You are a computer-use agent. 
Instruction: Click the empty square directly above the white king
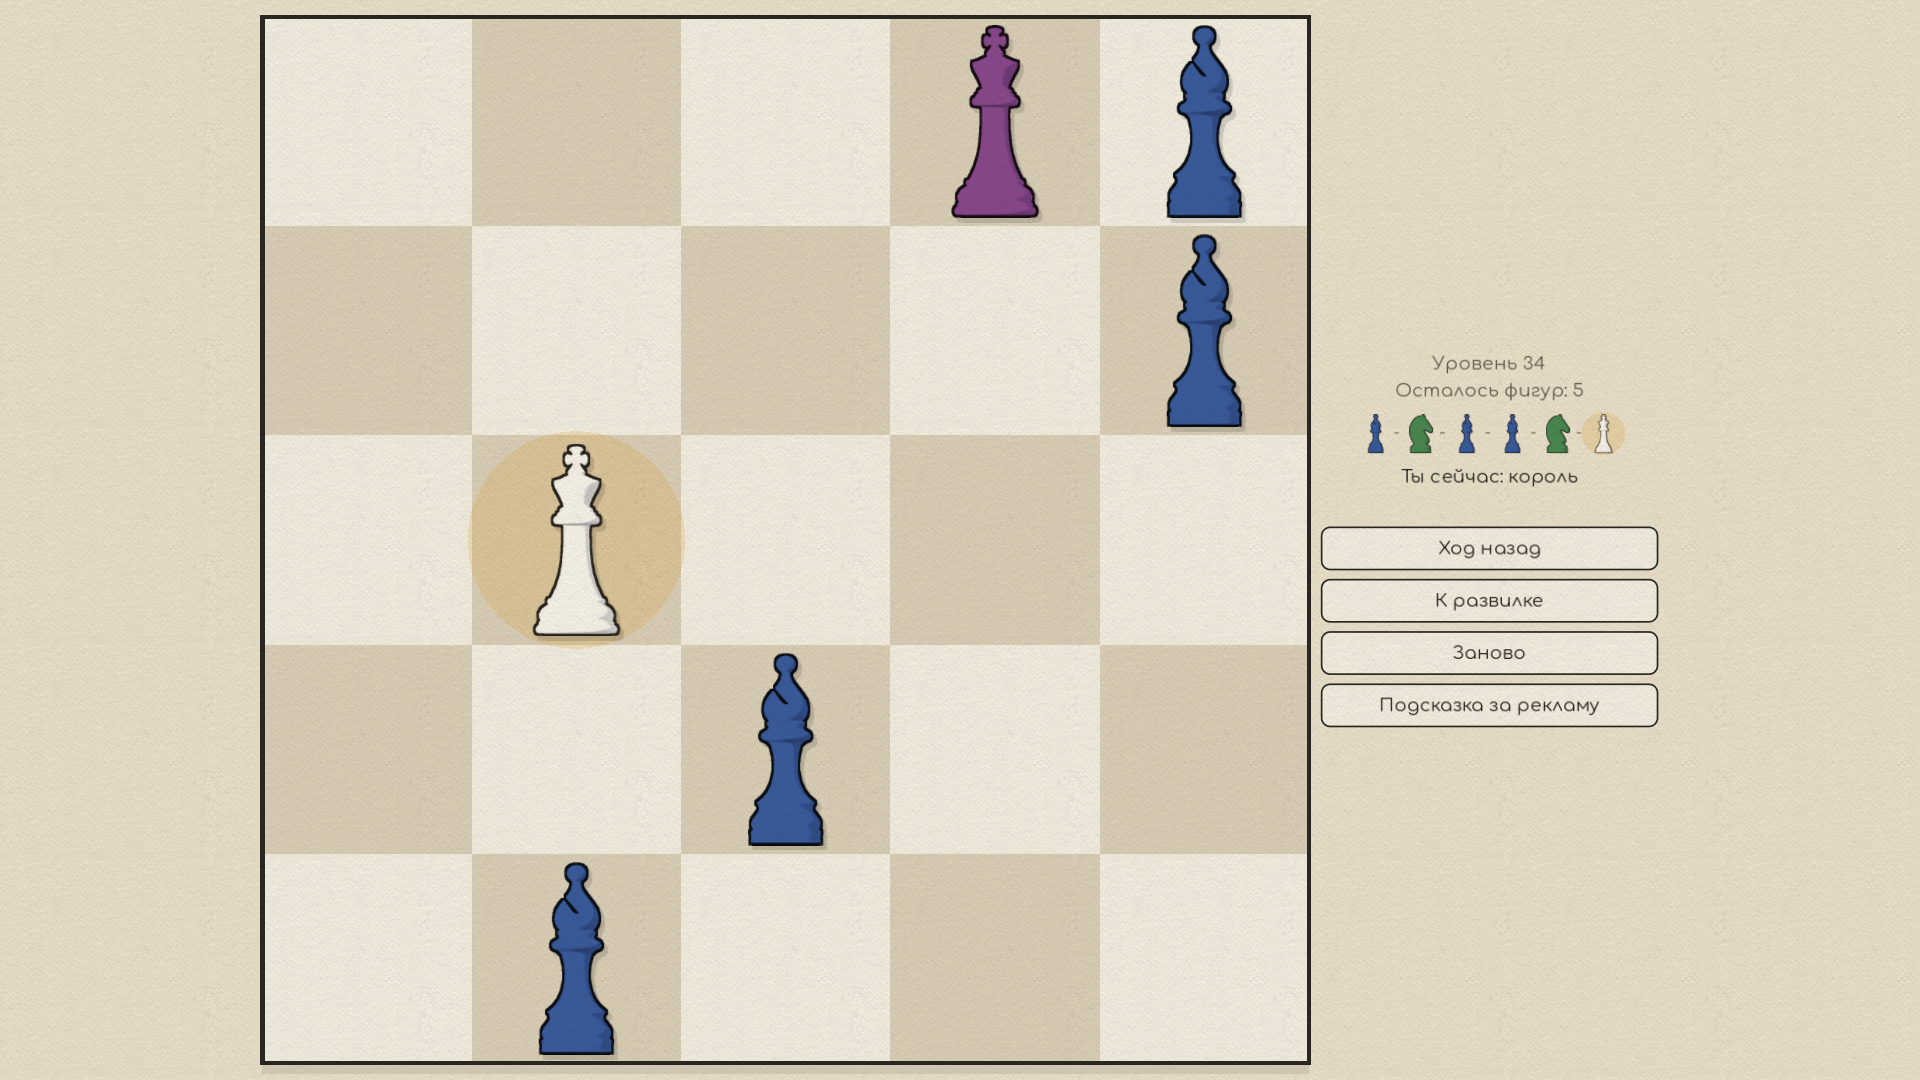click(576, 331)
